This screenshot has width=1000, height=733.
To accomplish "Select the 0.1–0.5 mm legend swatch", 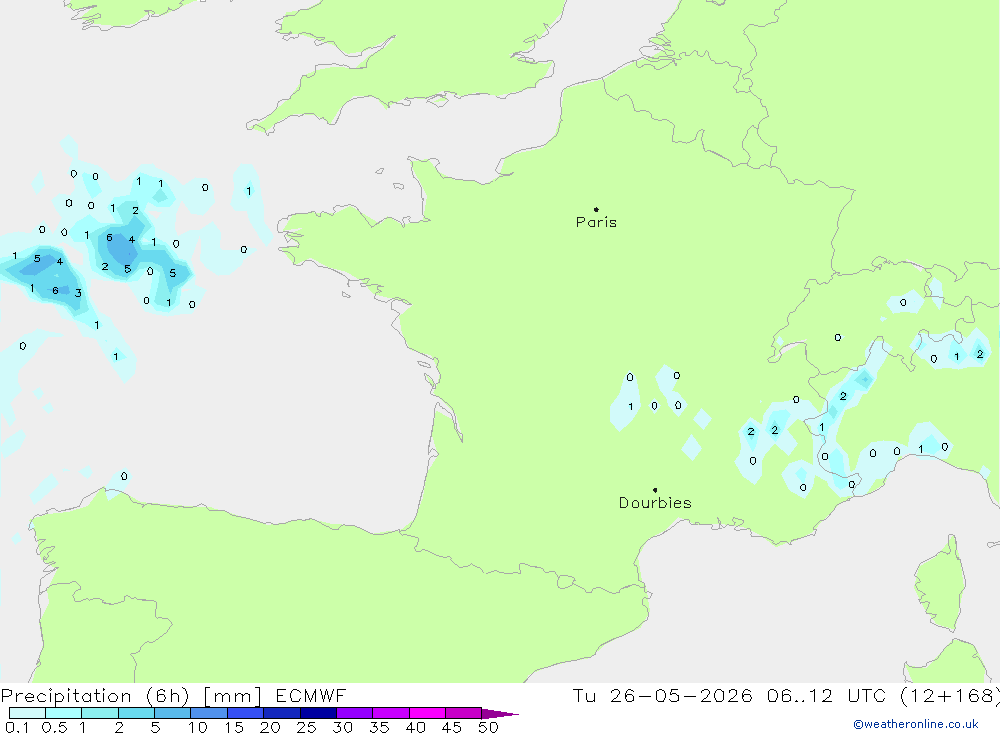I will 27,713.
